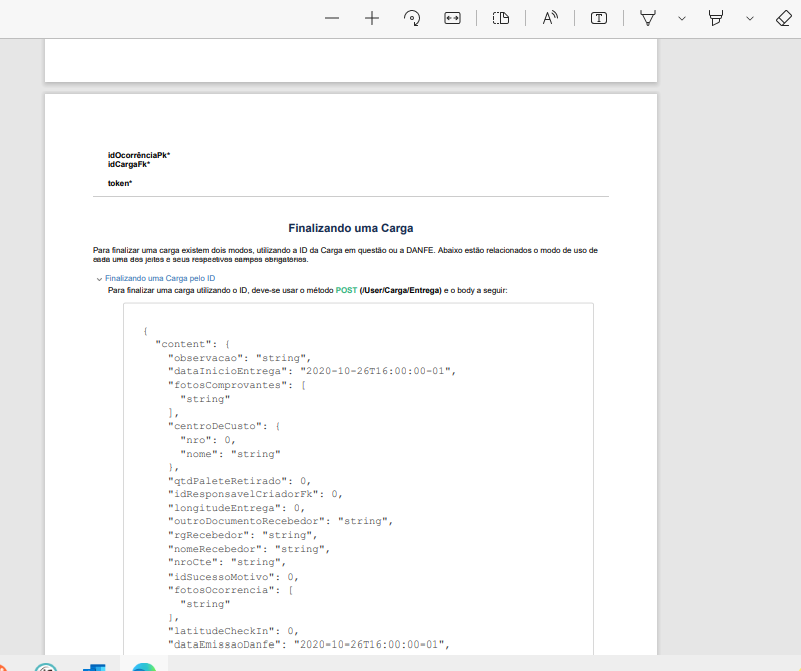This screenshot has width=801, height=671.
Task: Open the page view options icon
Action: (x=501, y=18)
